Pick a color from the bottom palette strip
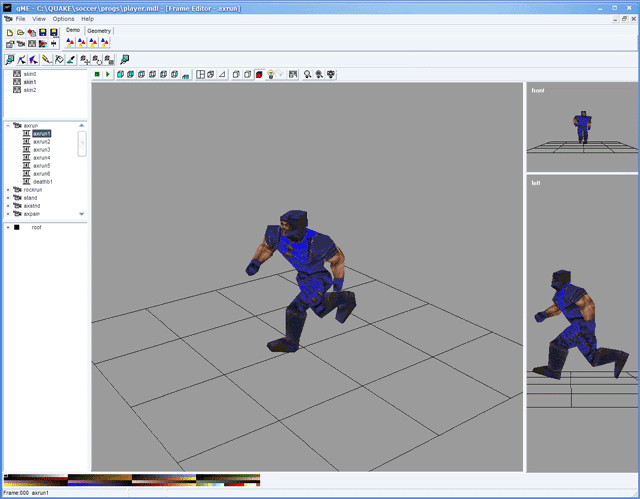This screenshot has height=499, width=640. (132, 480)
